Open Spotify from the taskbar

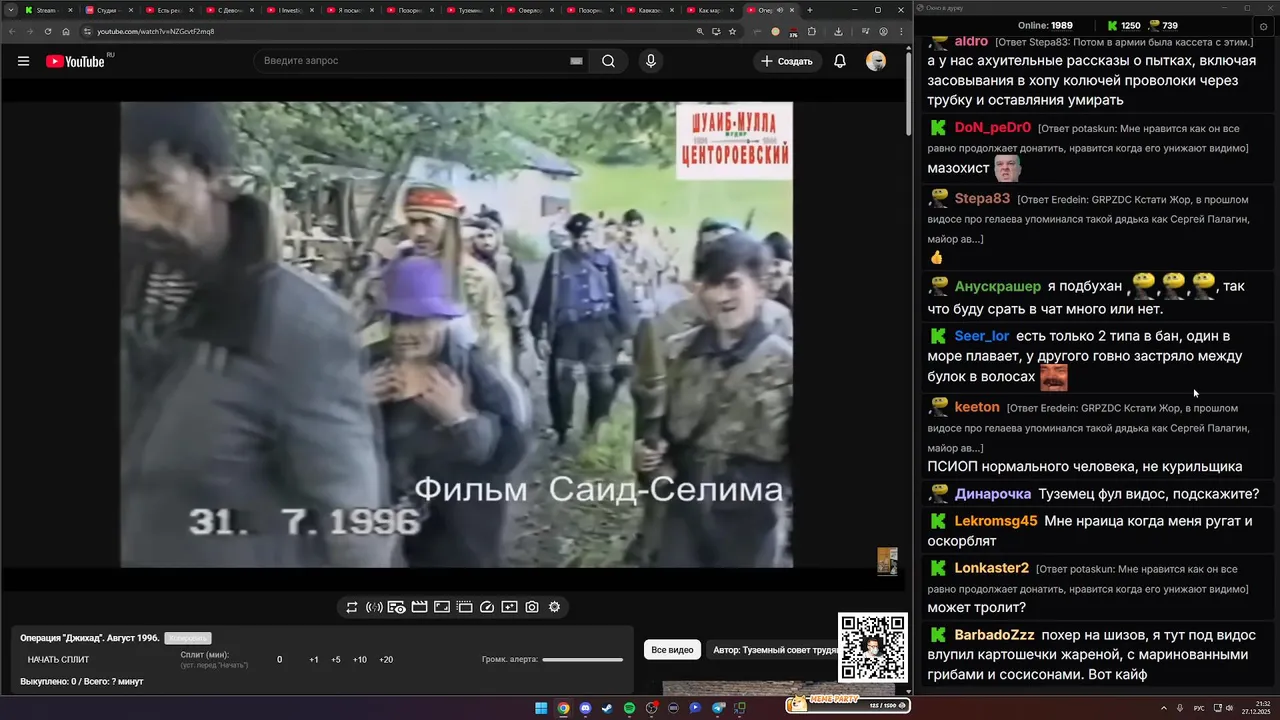point(629,708)
